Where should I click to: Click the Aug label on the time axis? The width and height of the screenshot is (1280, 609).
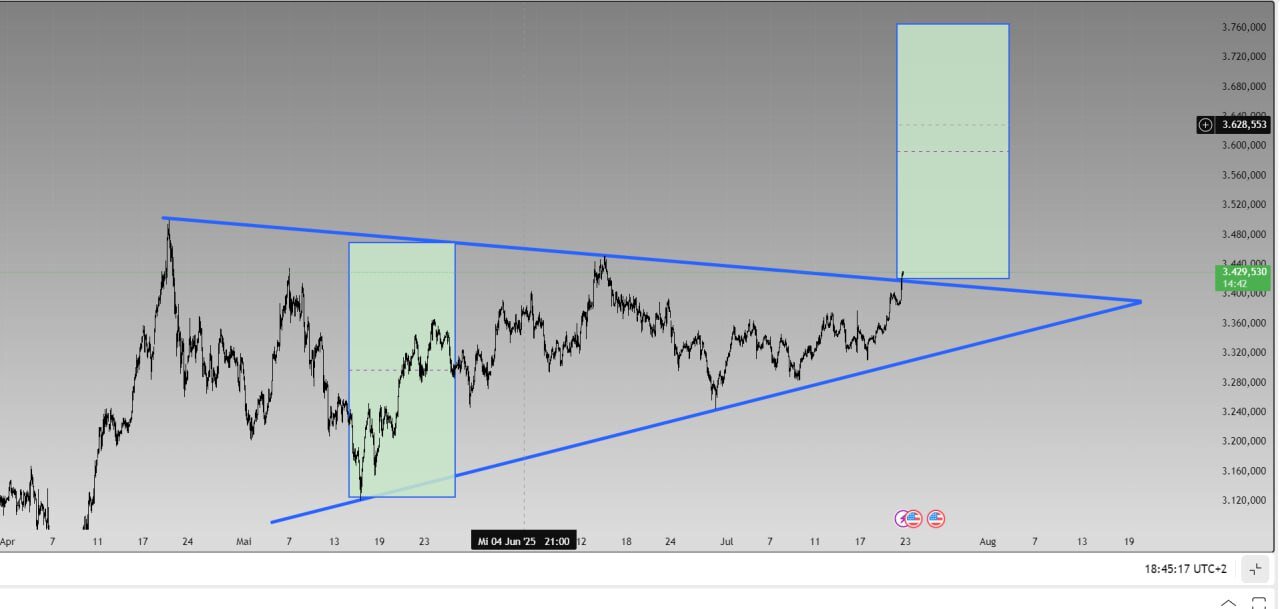pyautogui.click(x=987, y=541)
